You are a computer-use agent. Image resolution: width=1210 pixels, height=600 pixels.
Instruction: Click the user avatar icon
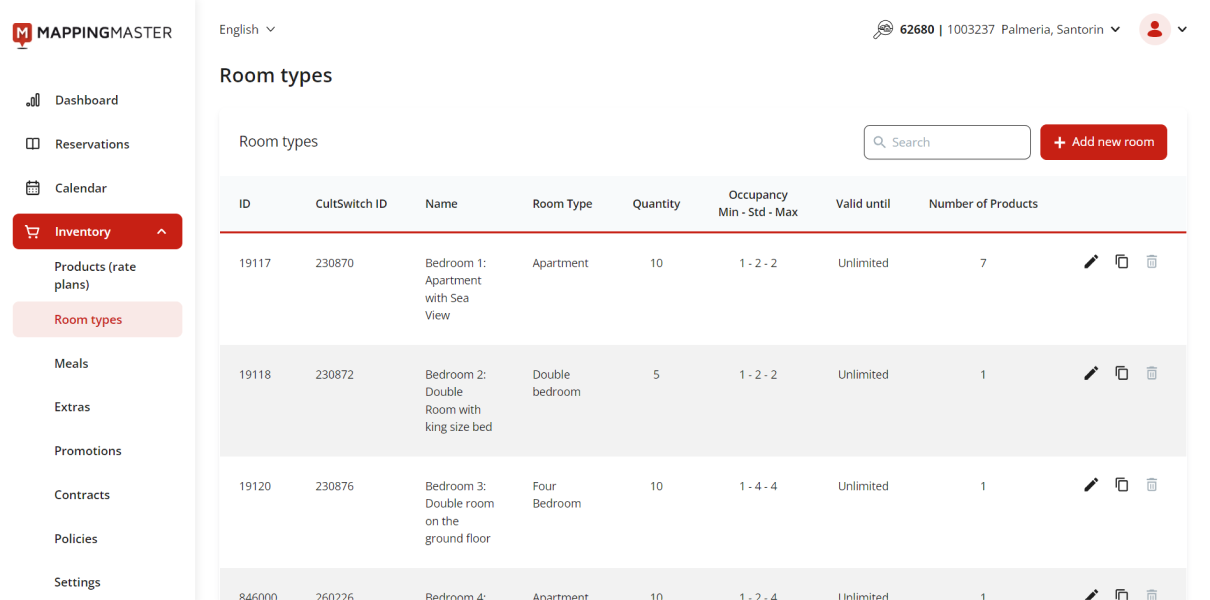(x=1154, y=30)
